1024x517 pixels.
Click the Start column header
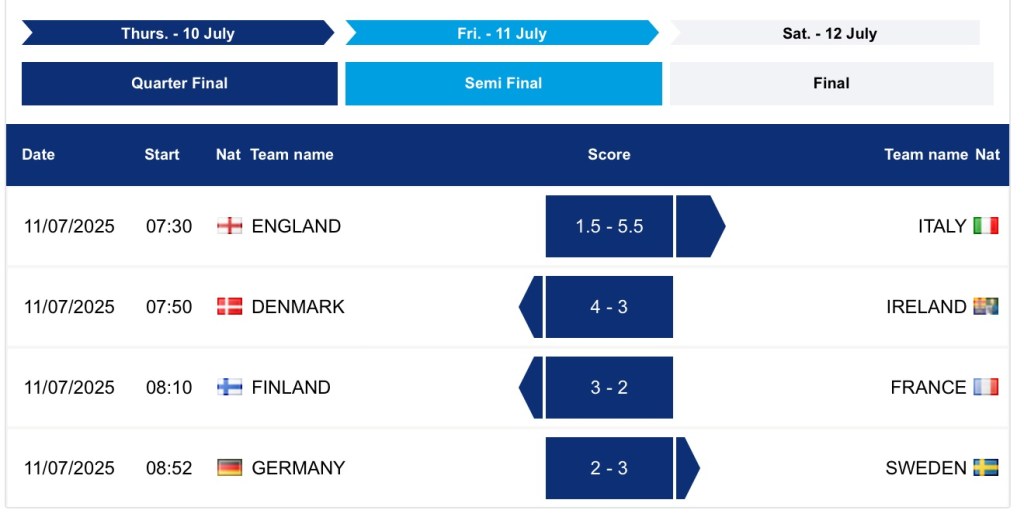click(162, 155)
